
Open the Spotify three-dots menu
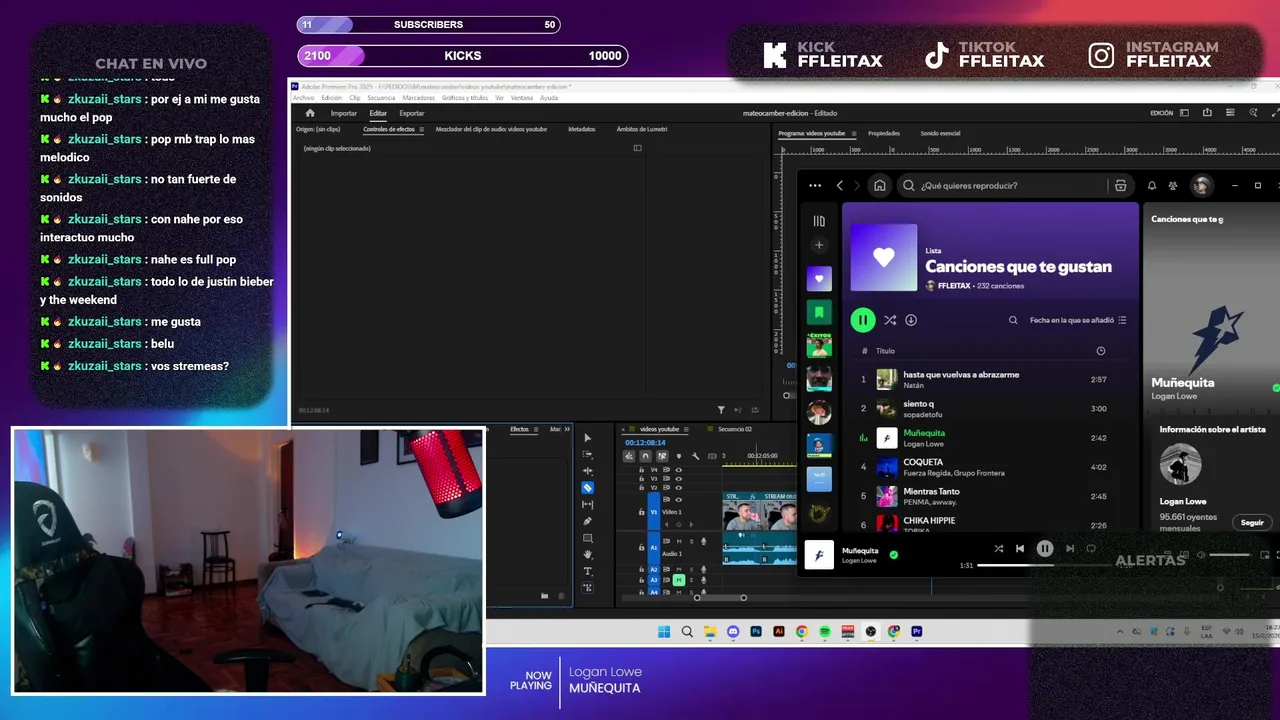[x=815, y=185]
